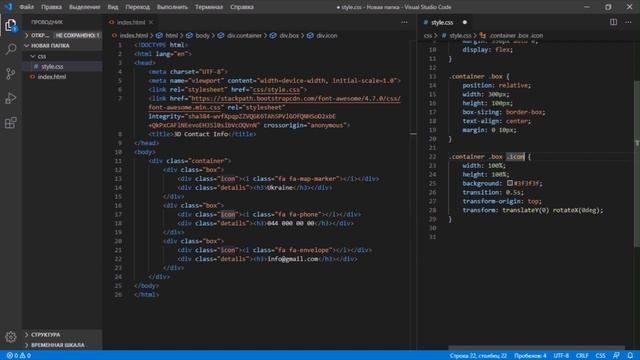This screenshot has width=640, height=360.
Task: Click the CRLF line ending selector
Action: (582, 356)
